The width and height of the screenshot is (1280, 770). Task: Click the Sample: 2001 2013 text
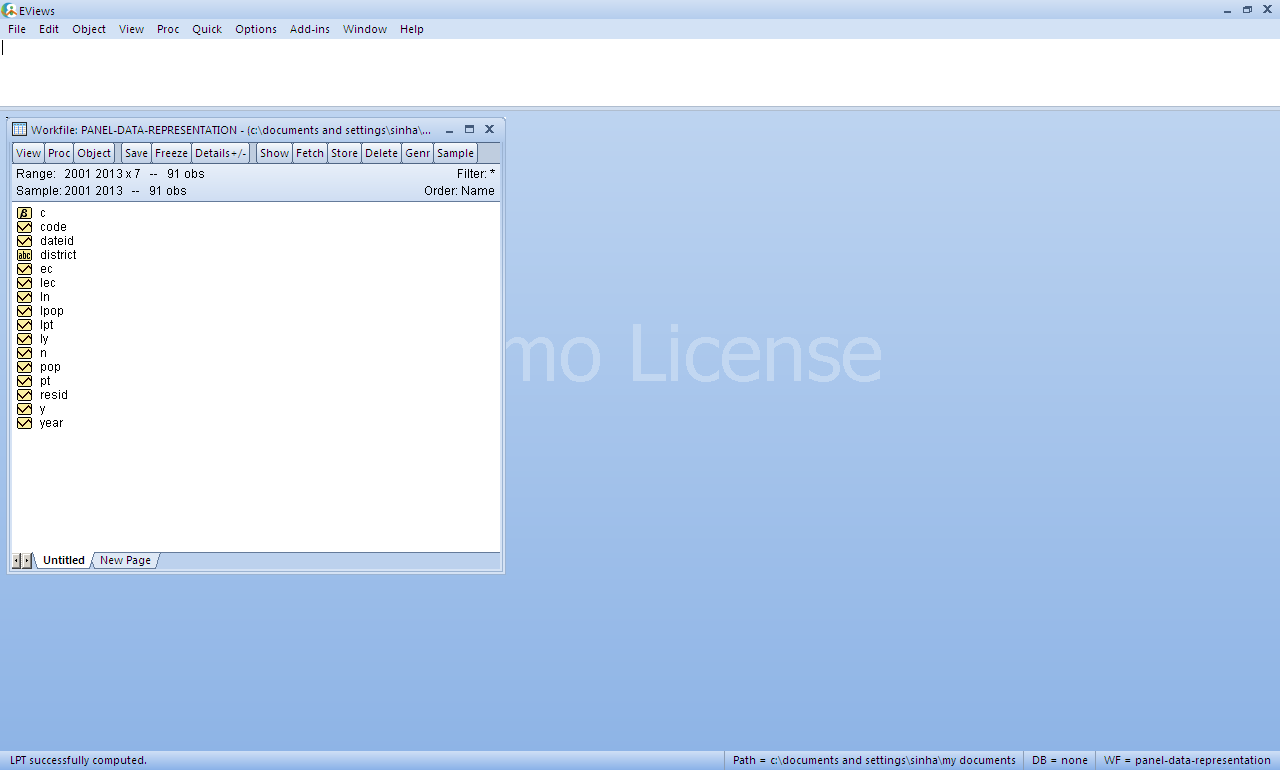tap(69, 191)
